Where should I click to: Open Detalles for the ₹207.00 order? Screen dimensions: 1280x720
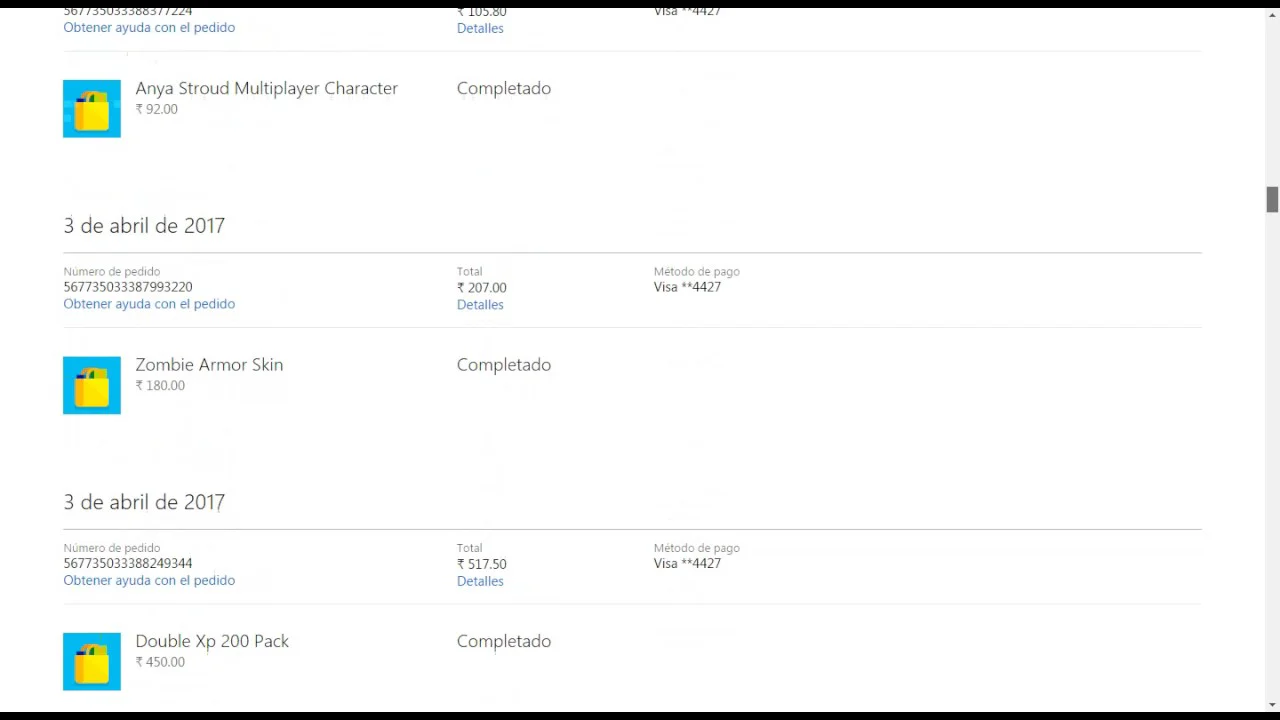point(480,304)
